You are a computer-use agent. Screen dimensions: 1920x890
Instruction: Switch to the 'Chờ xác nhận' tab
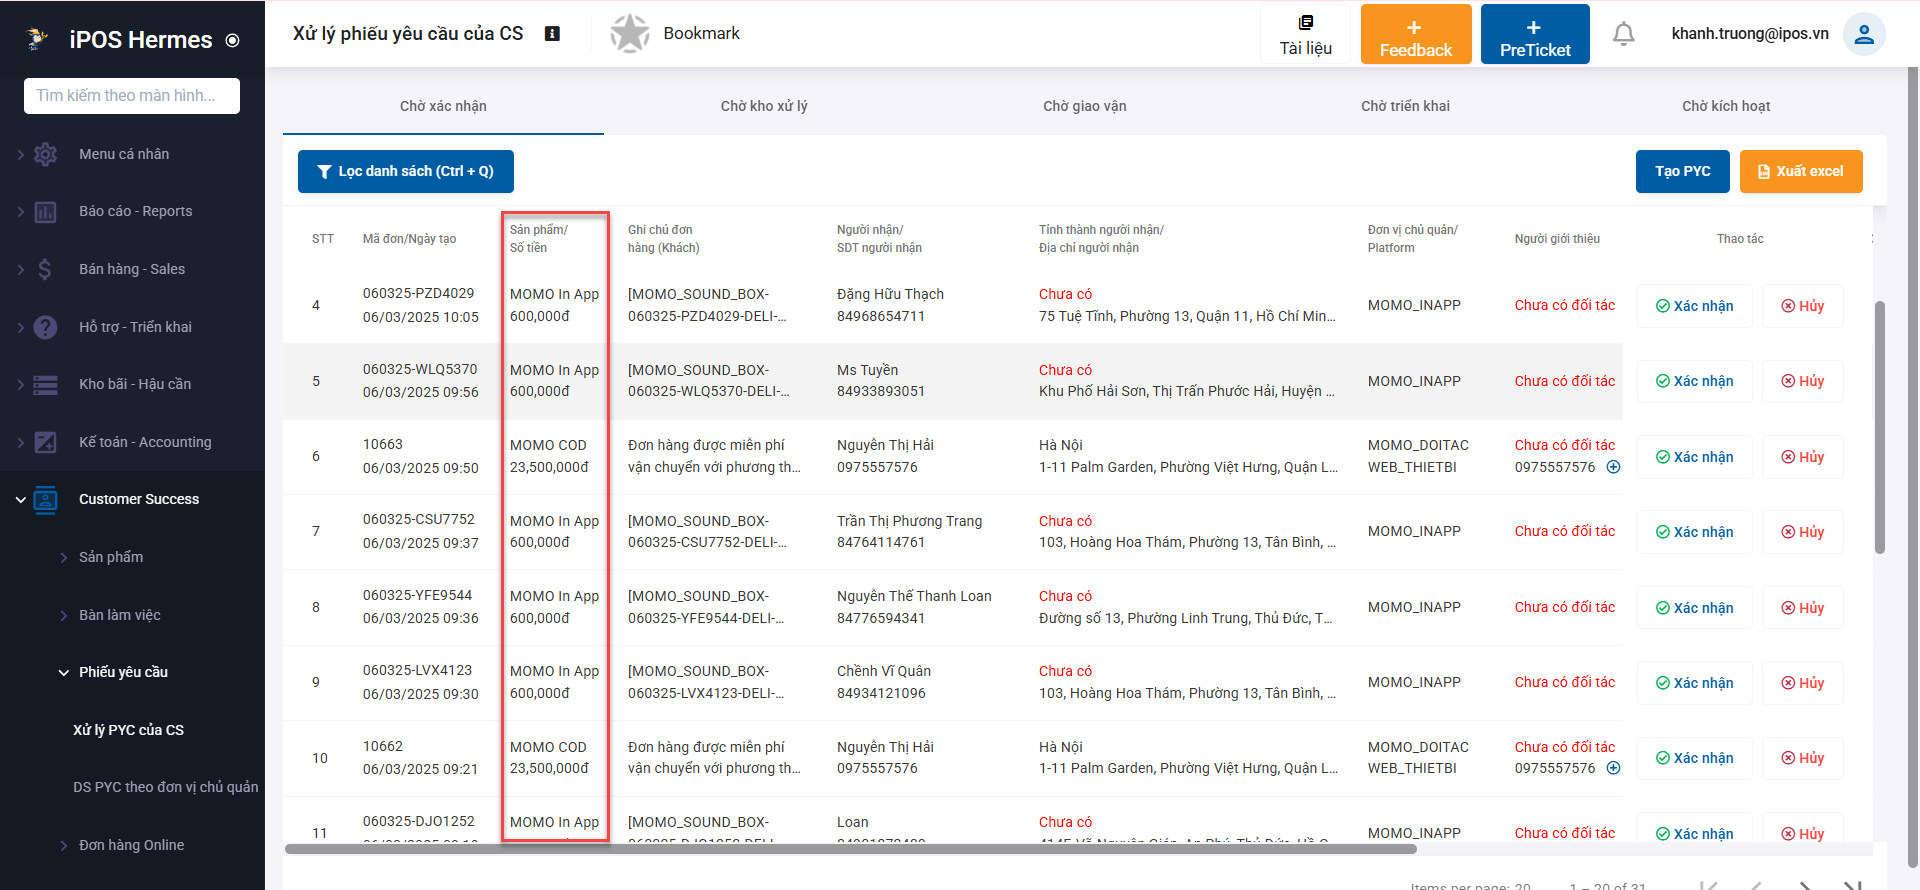(x=443, y=106)
